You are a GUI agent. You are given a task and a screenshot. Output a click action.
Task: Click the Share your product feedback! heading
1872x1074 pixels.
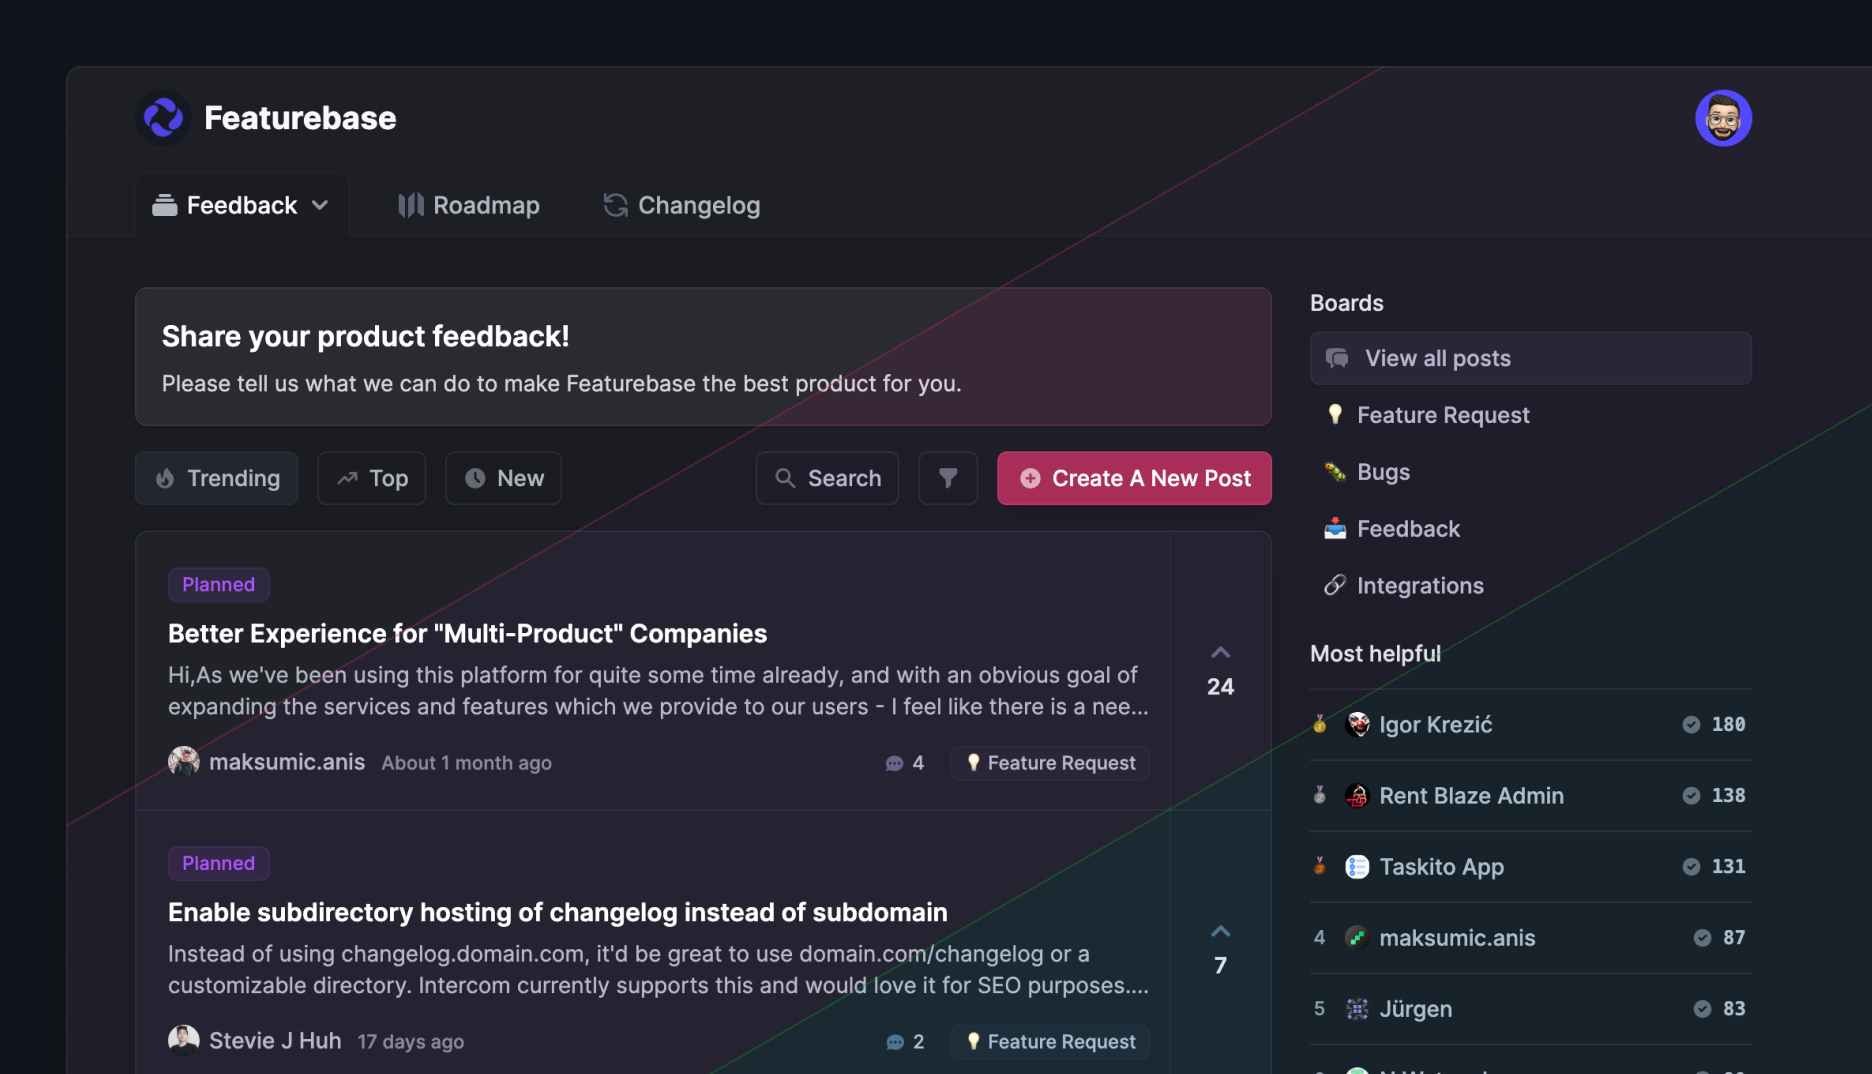click(x=365, y=336)
